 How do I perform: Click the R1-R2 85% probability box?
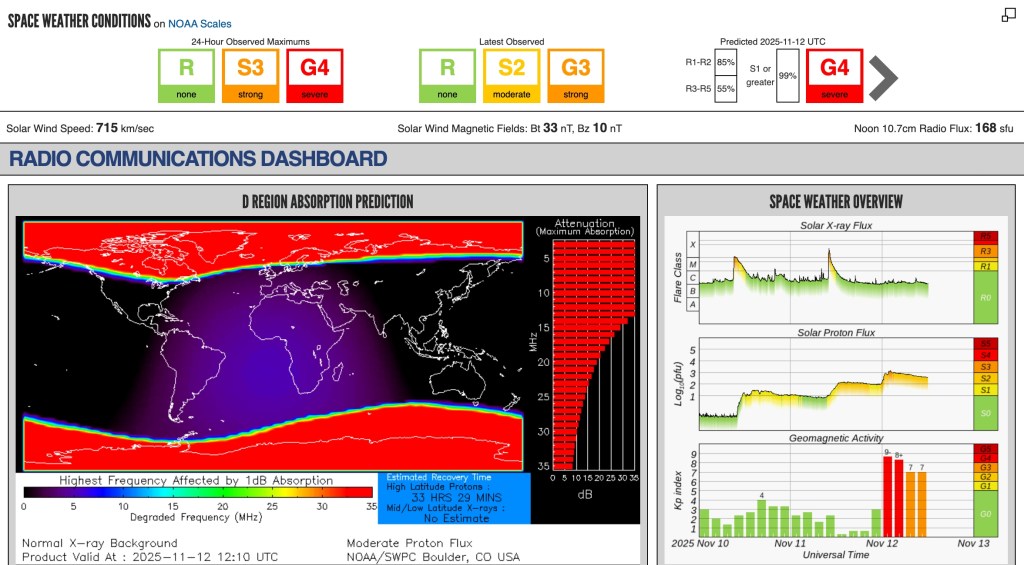tap(726, 62)
